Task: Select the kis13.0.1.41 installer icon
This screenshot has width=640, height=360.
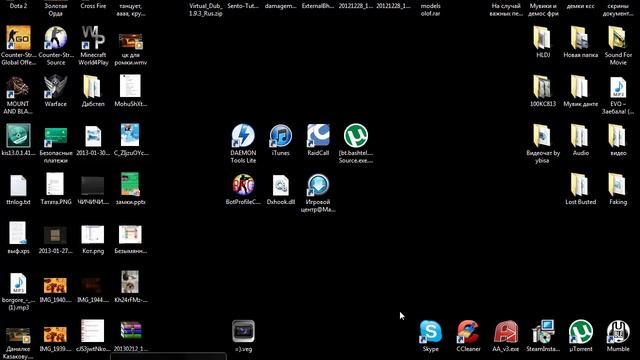Action: coord(18,136)
